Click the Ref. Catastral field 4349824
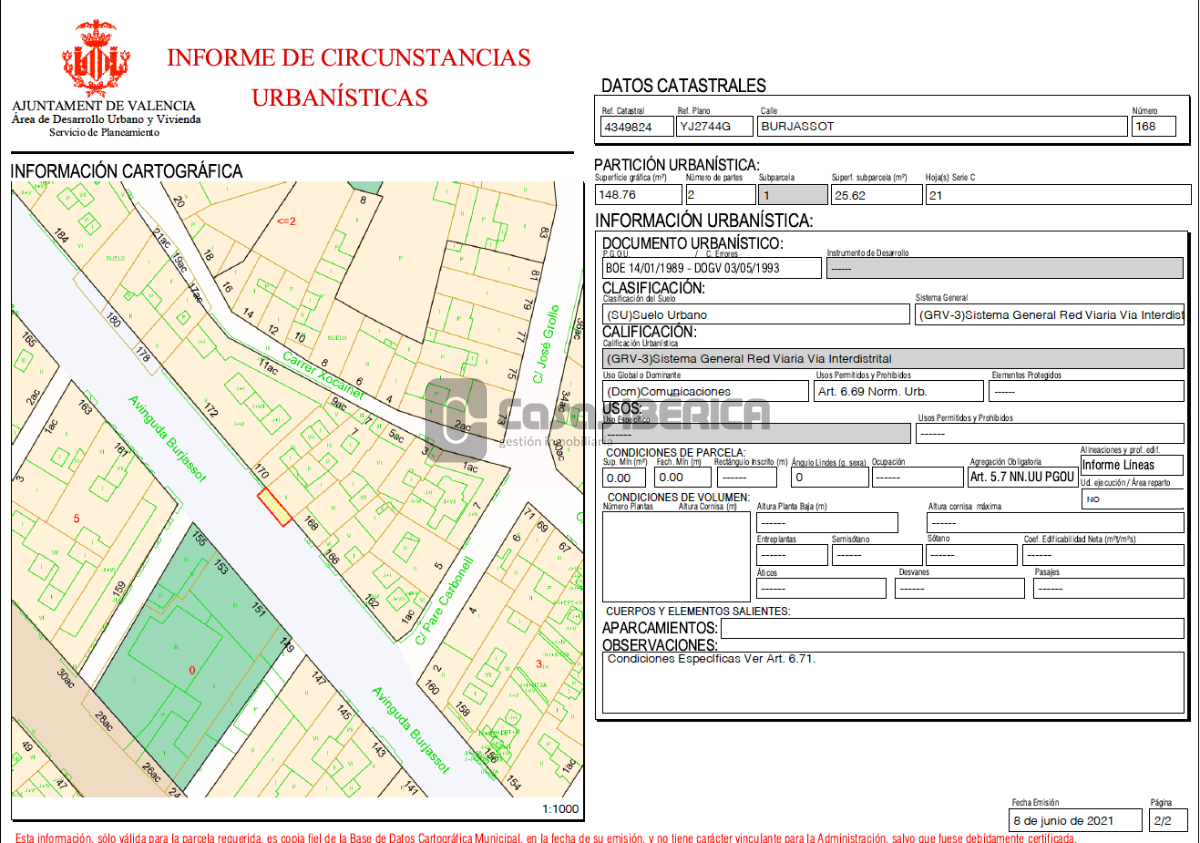The image size is (1200, 843). tap(635, 127)
